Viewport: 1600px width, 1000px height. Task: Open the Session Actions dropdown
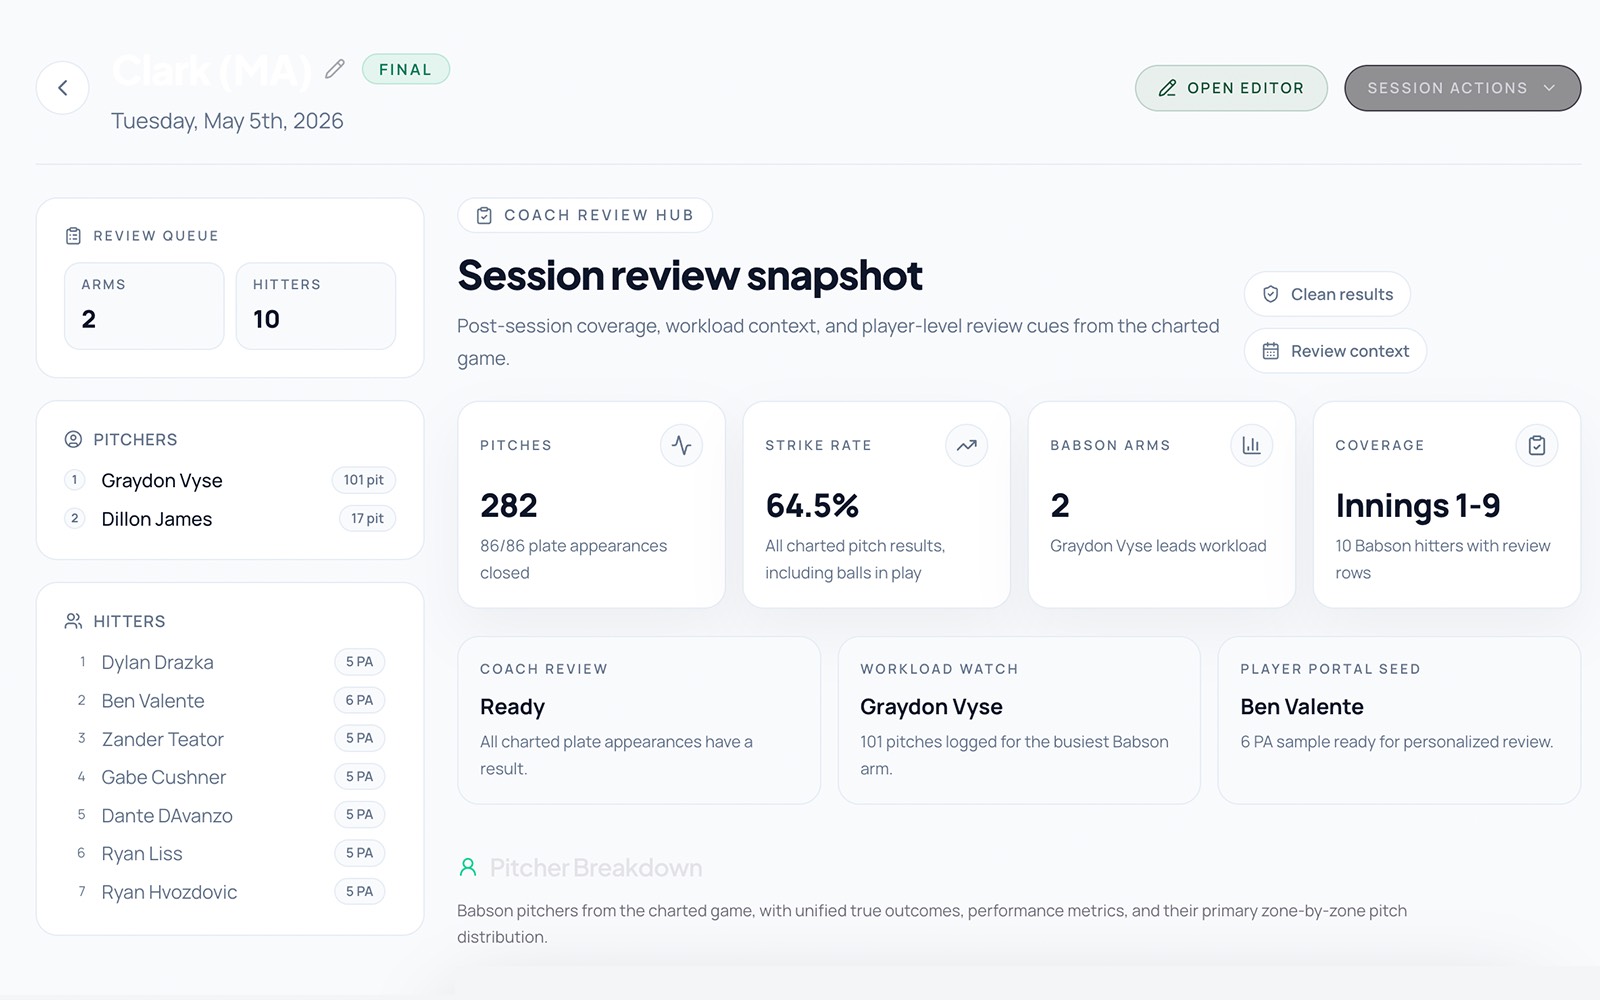1462,88
